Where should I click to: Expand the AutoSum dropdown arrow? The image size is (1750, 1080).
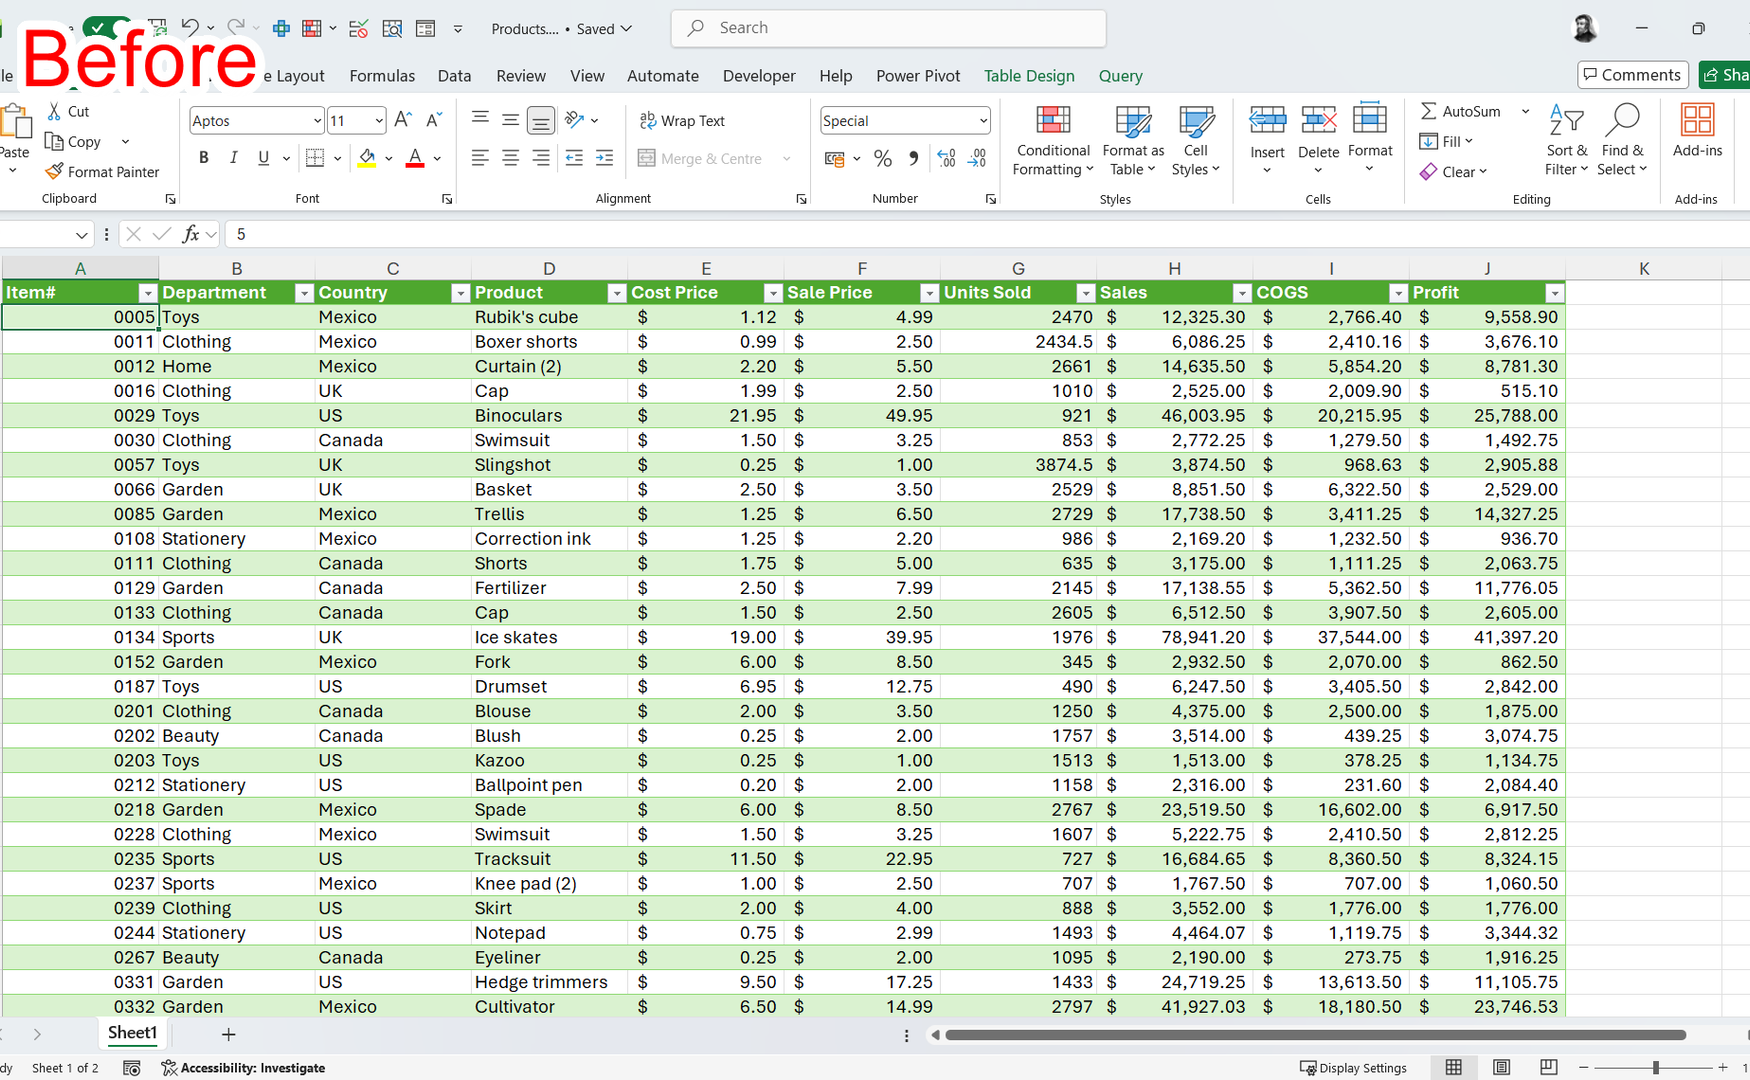[1525, 112]
